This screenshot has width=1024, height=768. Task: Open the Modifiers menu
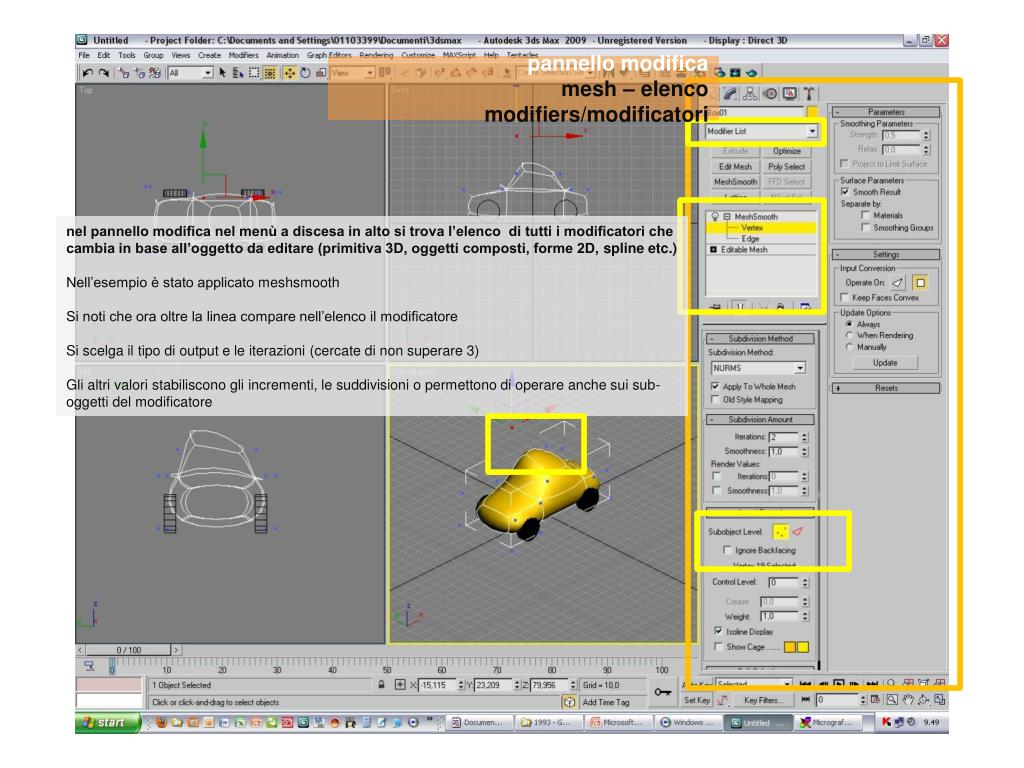tap(244, 56)
